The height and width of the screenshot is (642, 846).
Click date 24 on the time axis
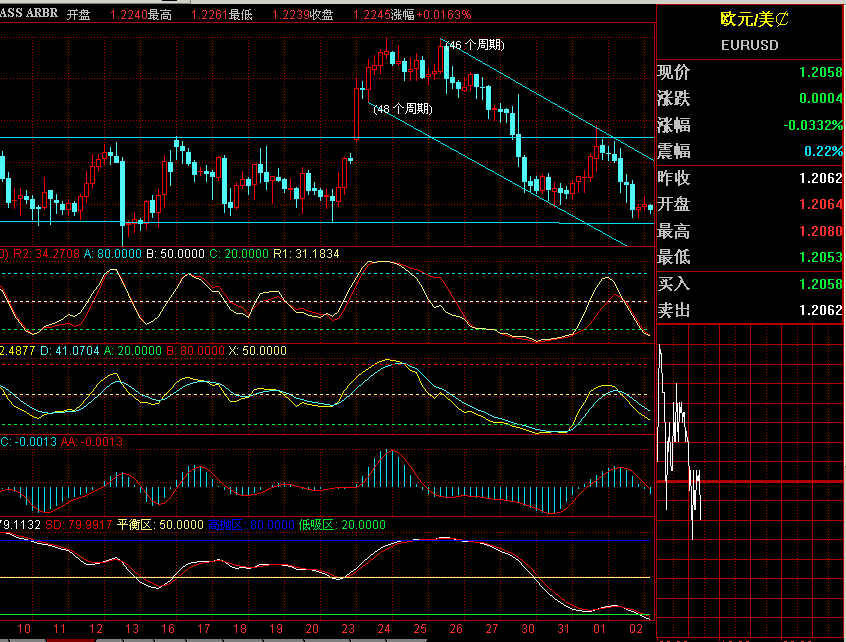click(384, 629)
